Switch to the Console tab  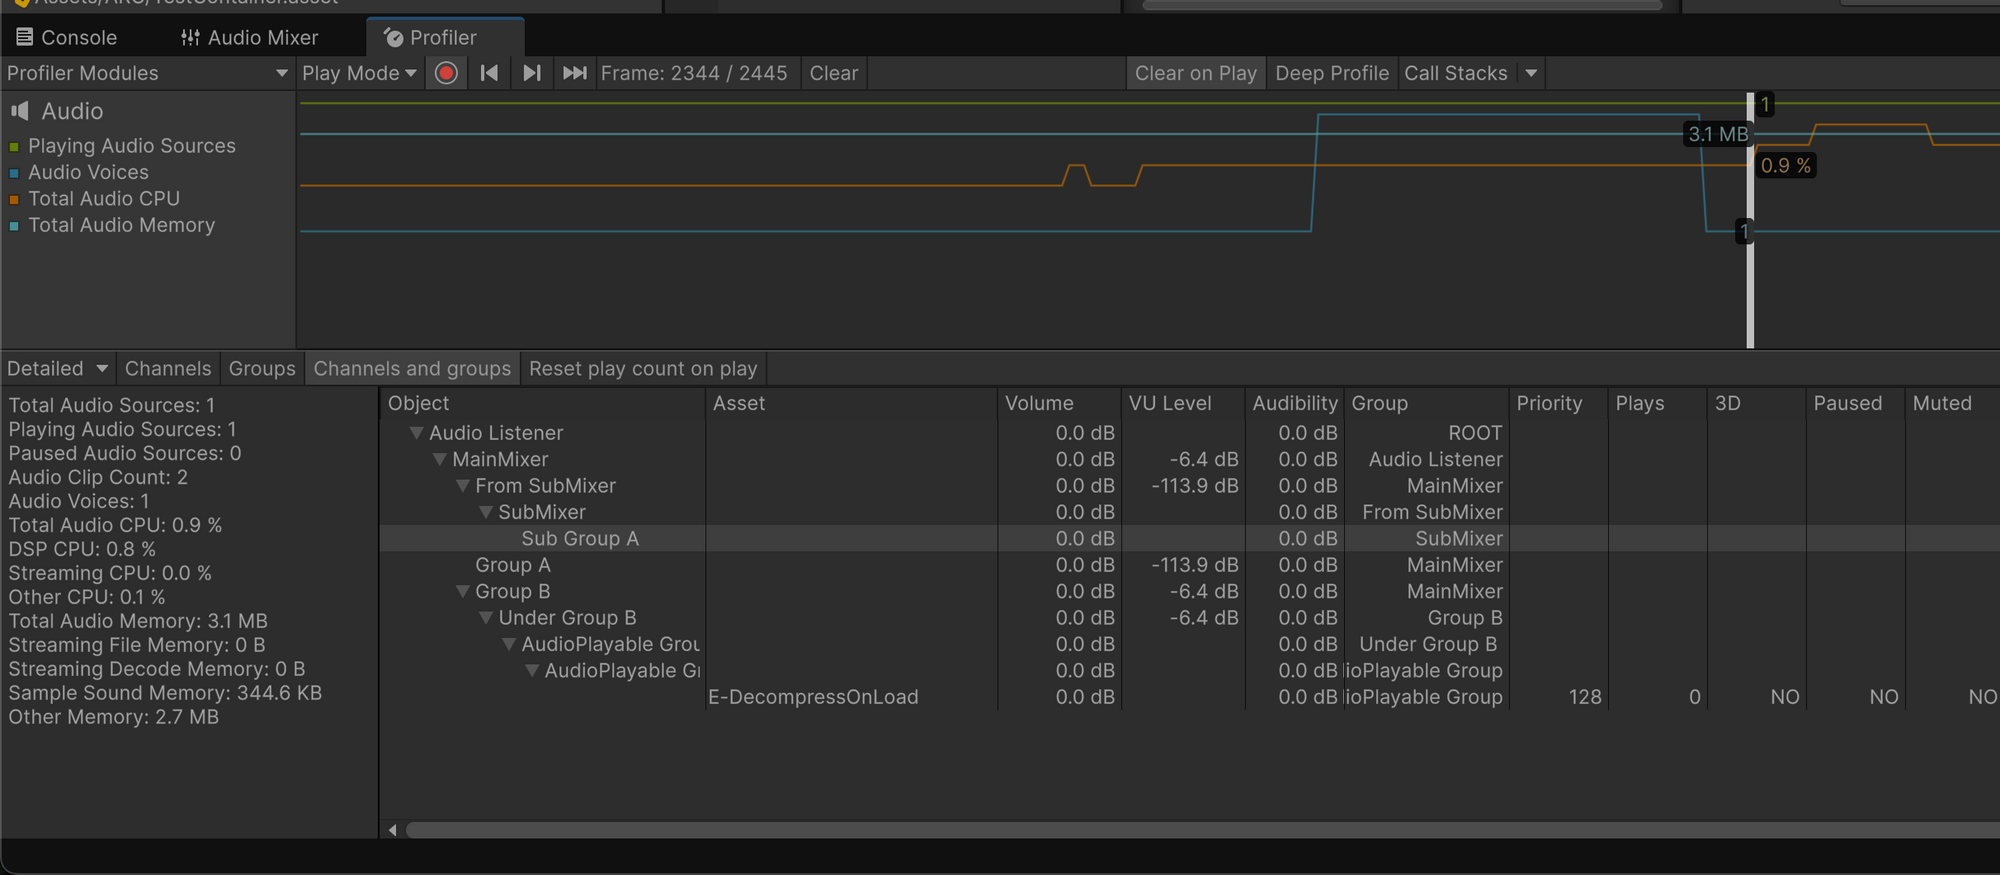point(67,38)
